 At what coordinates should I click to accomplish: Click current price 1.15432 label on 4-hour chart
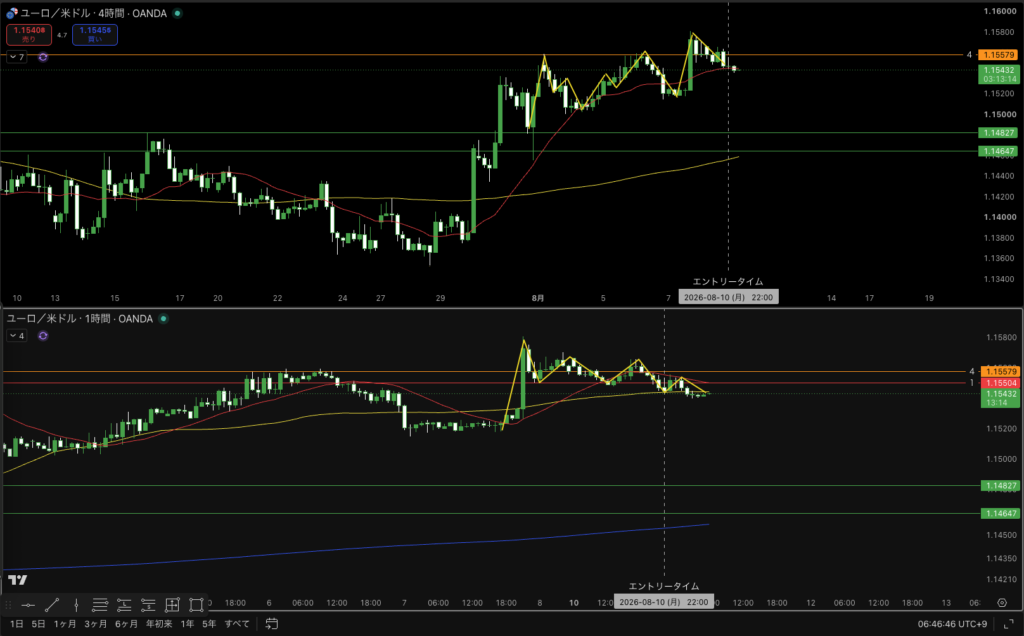click(x=999, y=74)
